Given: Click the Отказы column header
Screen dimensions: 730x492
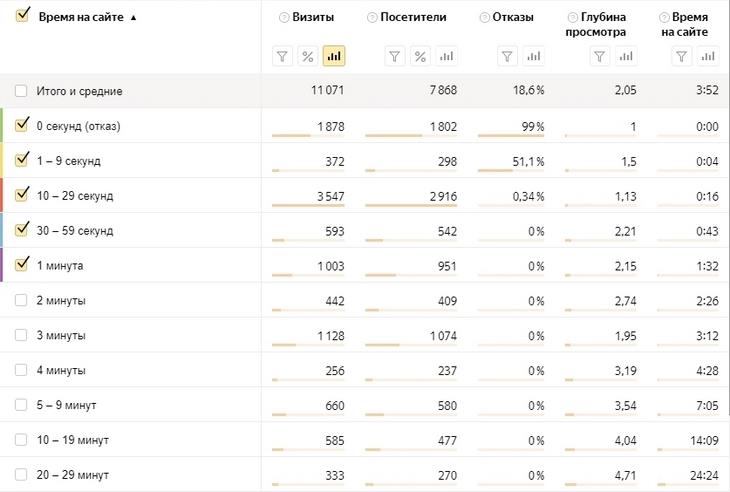Looking at the screenshot, I should pos(514,18).
